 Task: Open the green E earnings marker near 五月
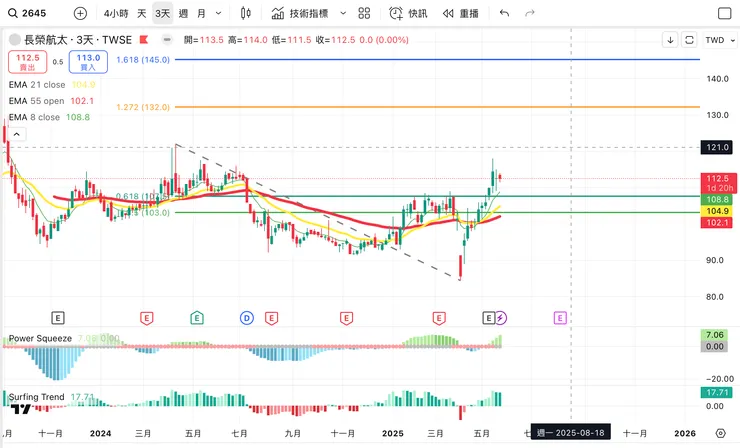(x=197, y=318)
